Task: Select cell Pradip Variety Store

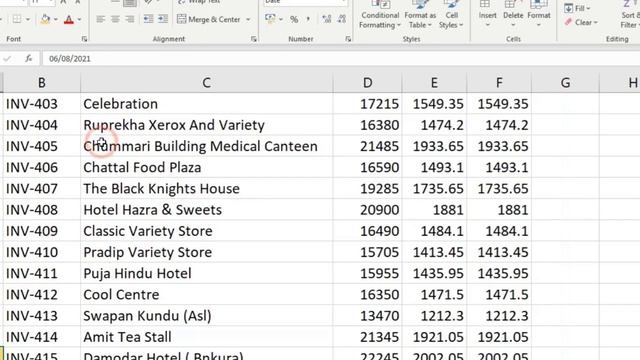Action: coord(207,252)
